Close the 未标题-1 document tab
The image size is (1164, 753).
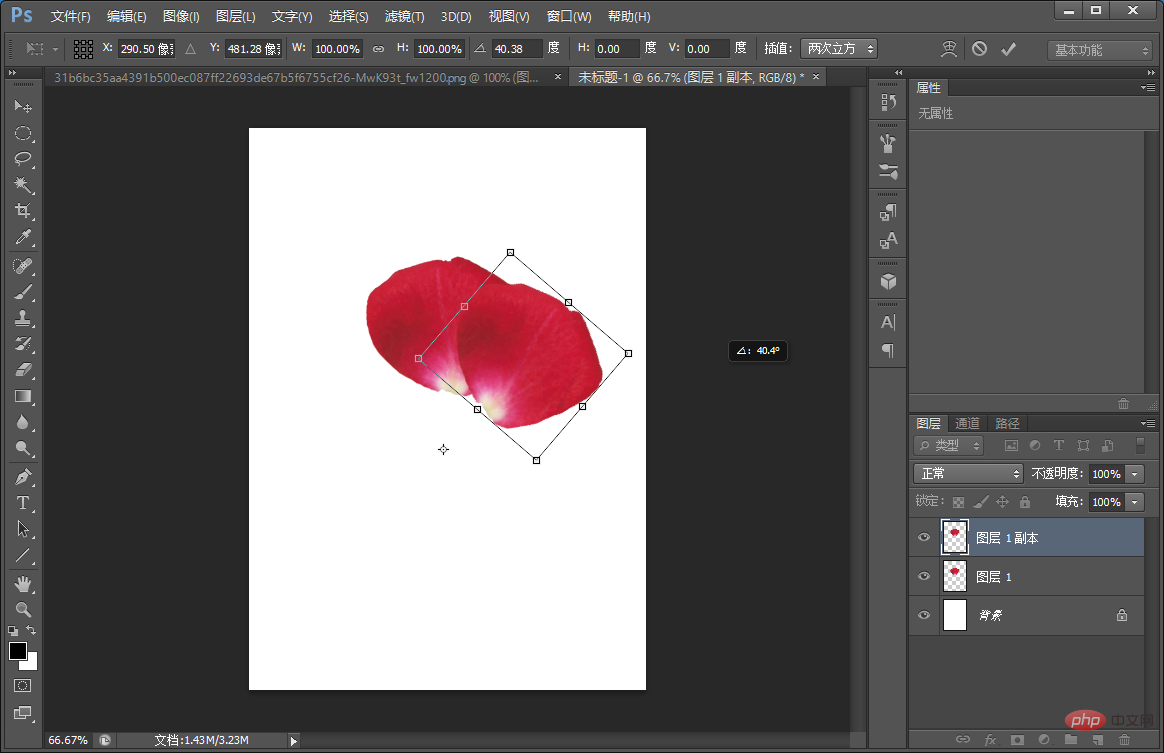coord(816,76)
